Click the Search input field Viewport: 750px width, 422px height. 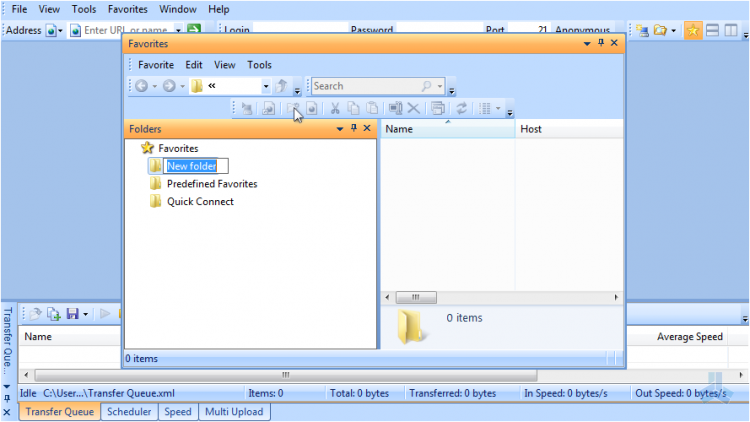[x=367, y=86]
